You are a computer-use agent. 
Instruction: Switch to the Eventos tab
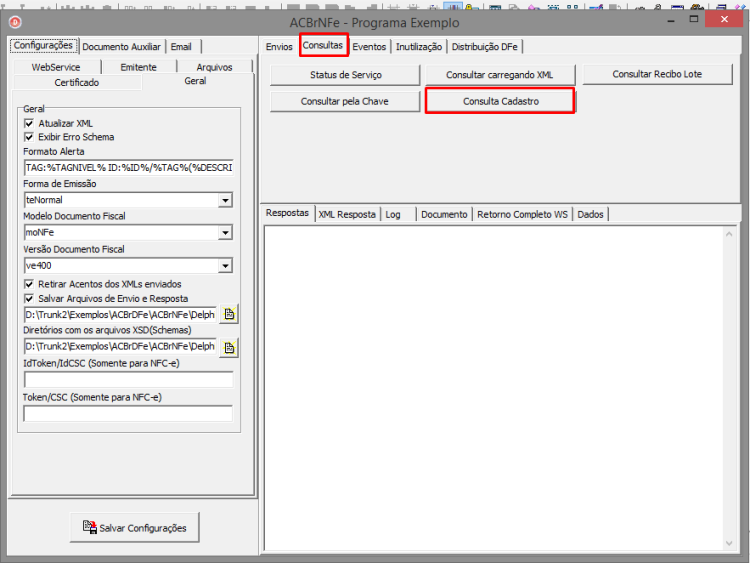coord(369,47)
